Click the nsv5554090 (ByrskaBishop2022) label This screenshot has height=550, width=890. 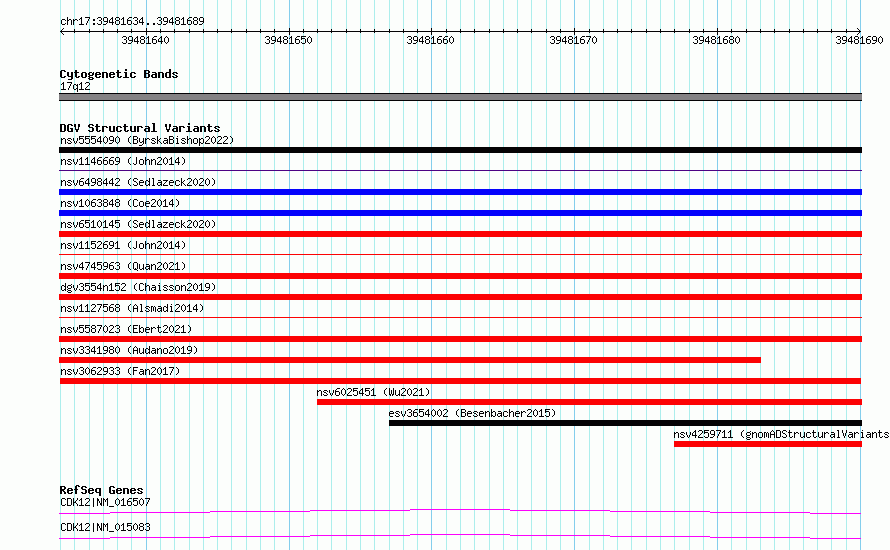tap(147, 140)
